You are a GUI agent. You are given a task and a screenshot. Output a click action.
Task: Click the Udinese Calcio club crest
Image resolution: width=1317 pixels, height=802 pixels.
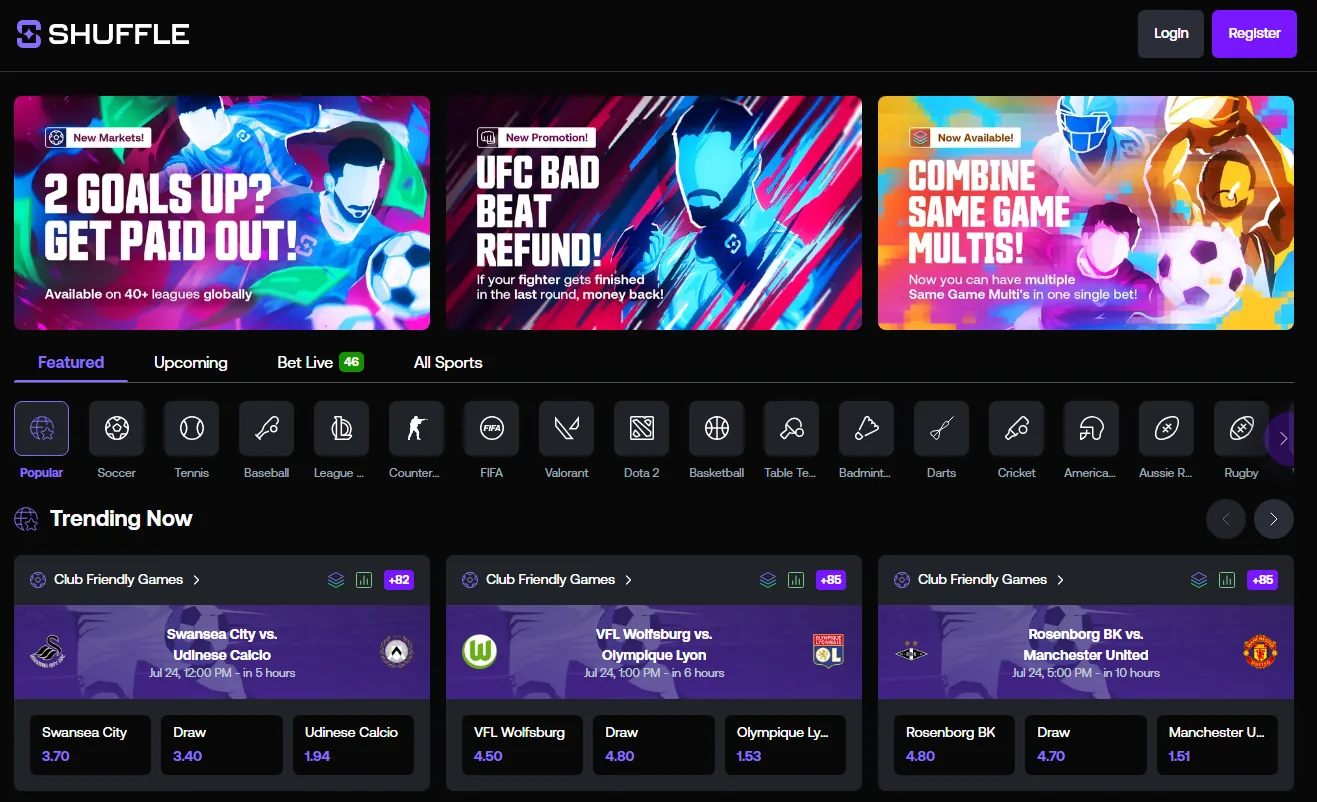click(397, 653)
